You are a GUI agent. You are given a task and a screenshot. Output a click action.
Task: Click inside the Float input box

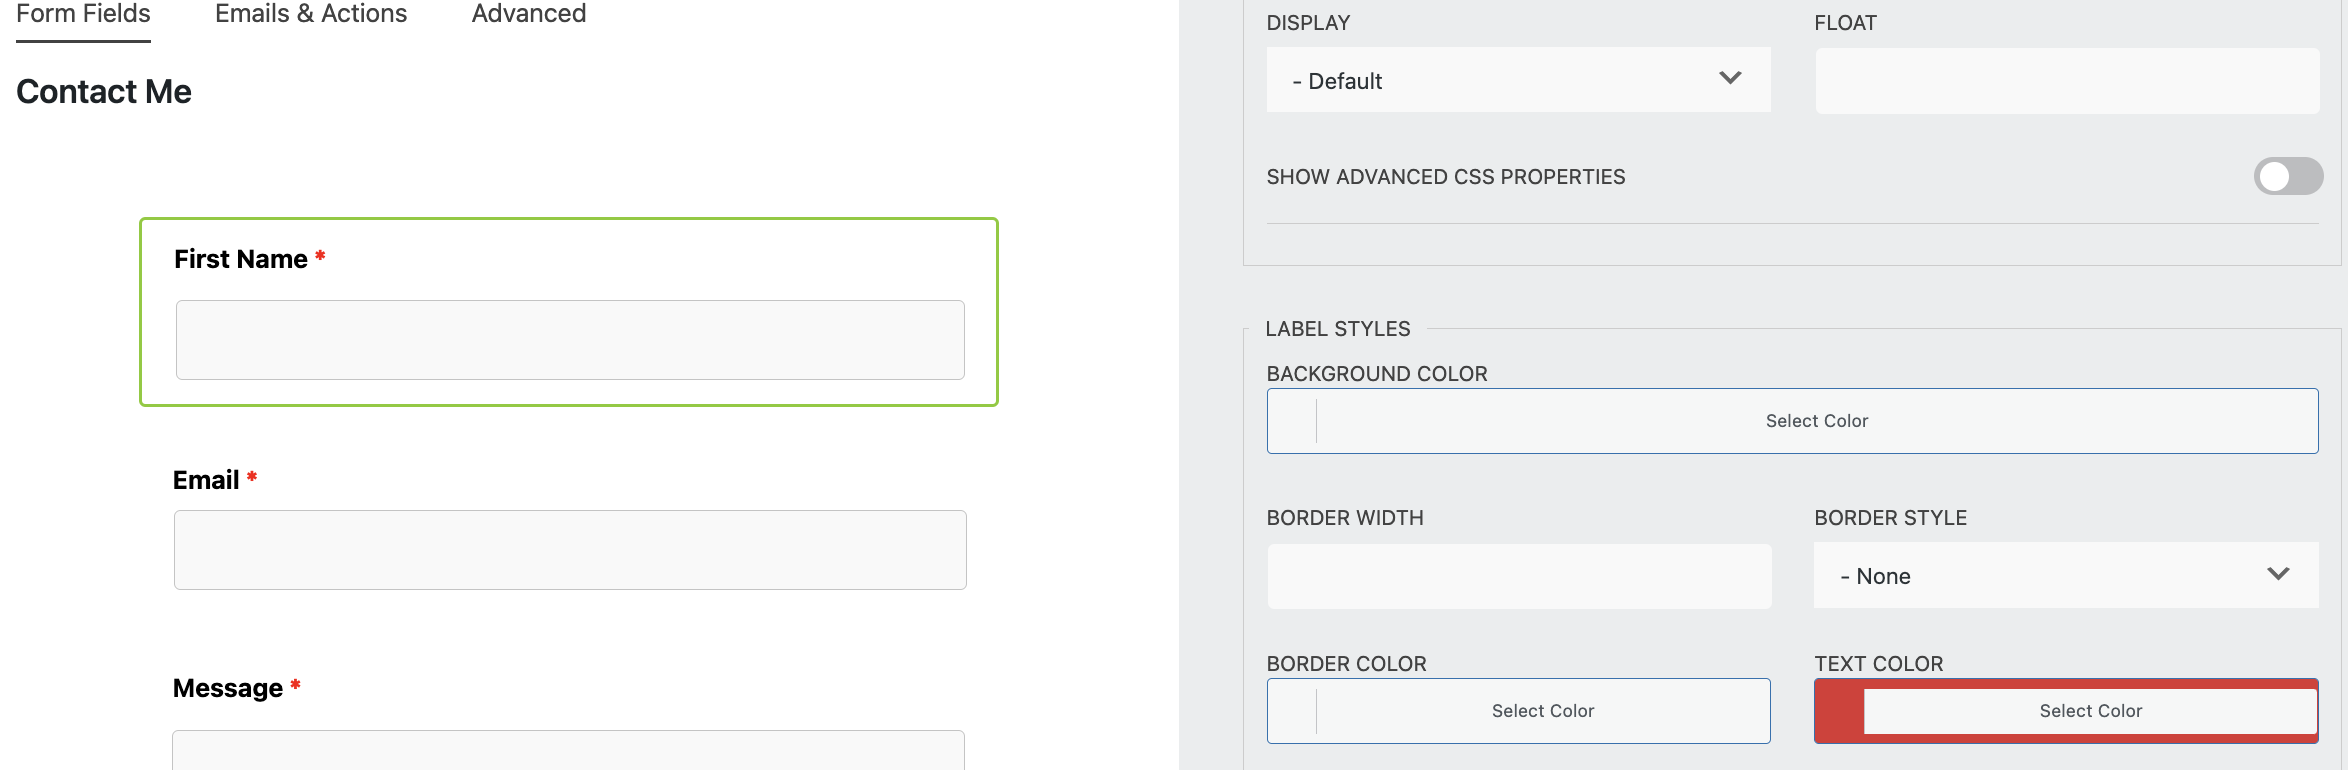tap(2066, 81)
